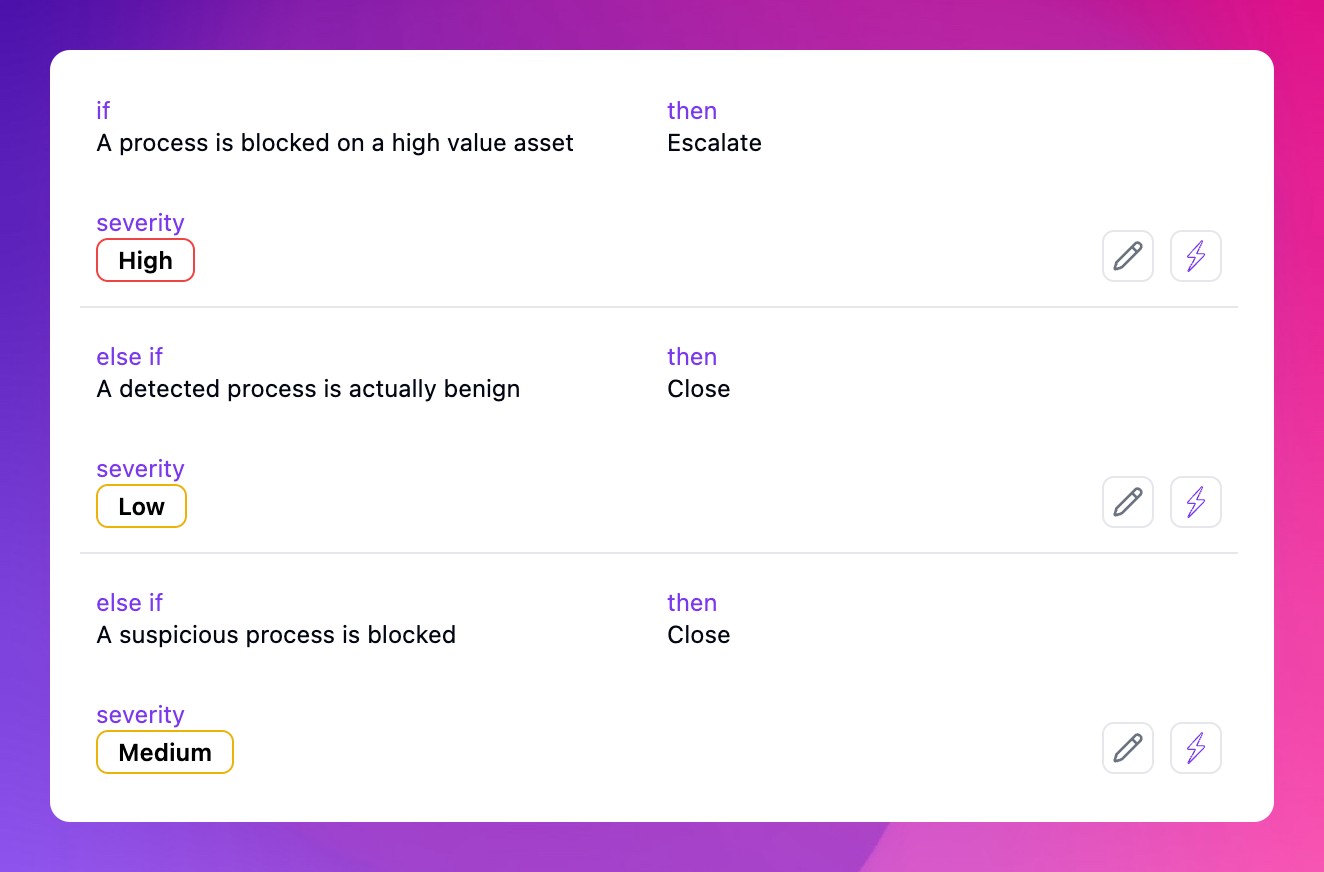Click 'A detected process is actually benign' condition
The width and height of the screenshot is (1324, 872).
tap(308, 389)
